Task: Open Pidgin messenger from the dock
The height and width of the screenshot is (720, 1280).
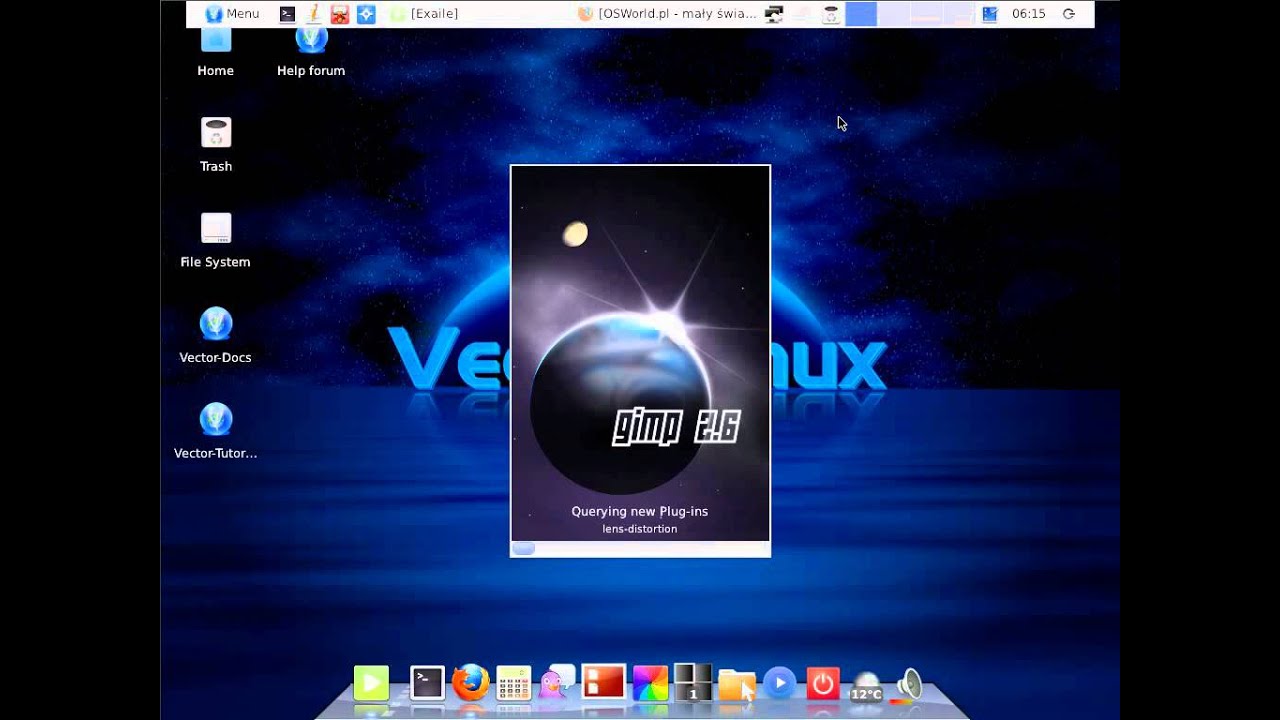Action: [x=556, y=683]
